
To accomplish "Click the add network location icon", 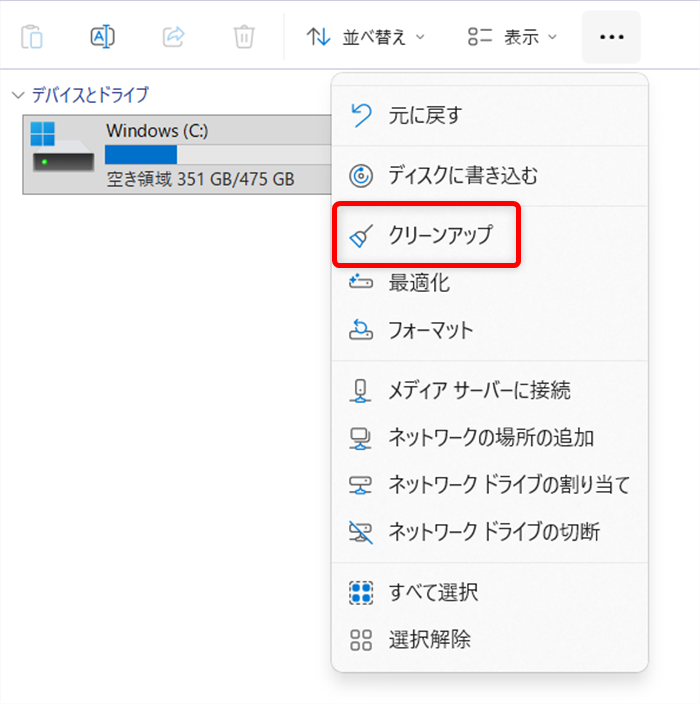I will (x=360, y=438).
